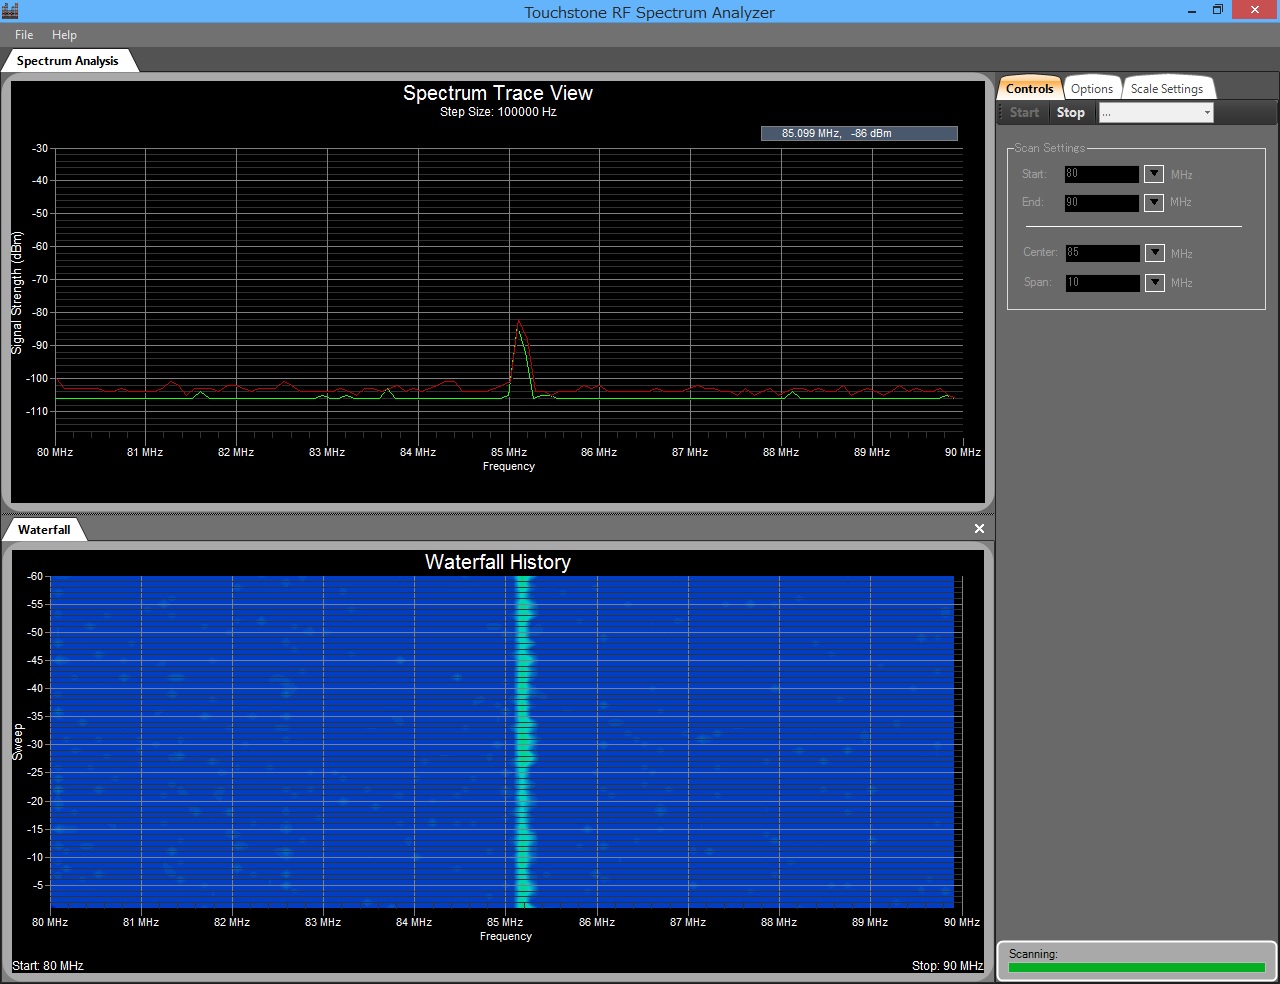The width and height of the screenshot is (1280, 984).
Task: Open the Span dropdown arrow
Action: point(1154,283)
